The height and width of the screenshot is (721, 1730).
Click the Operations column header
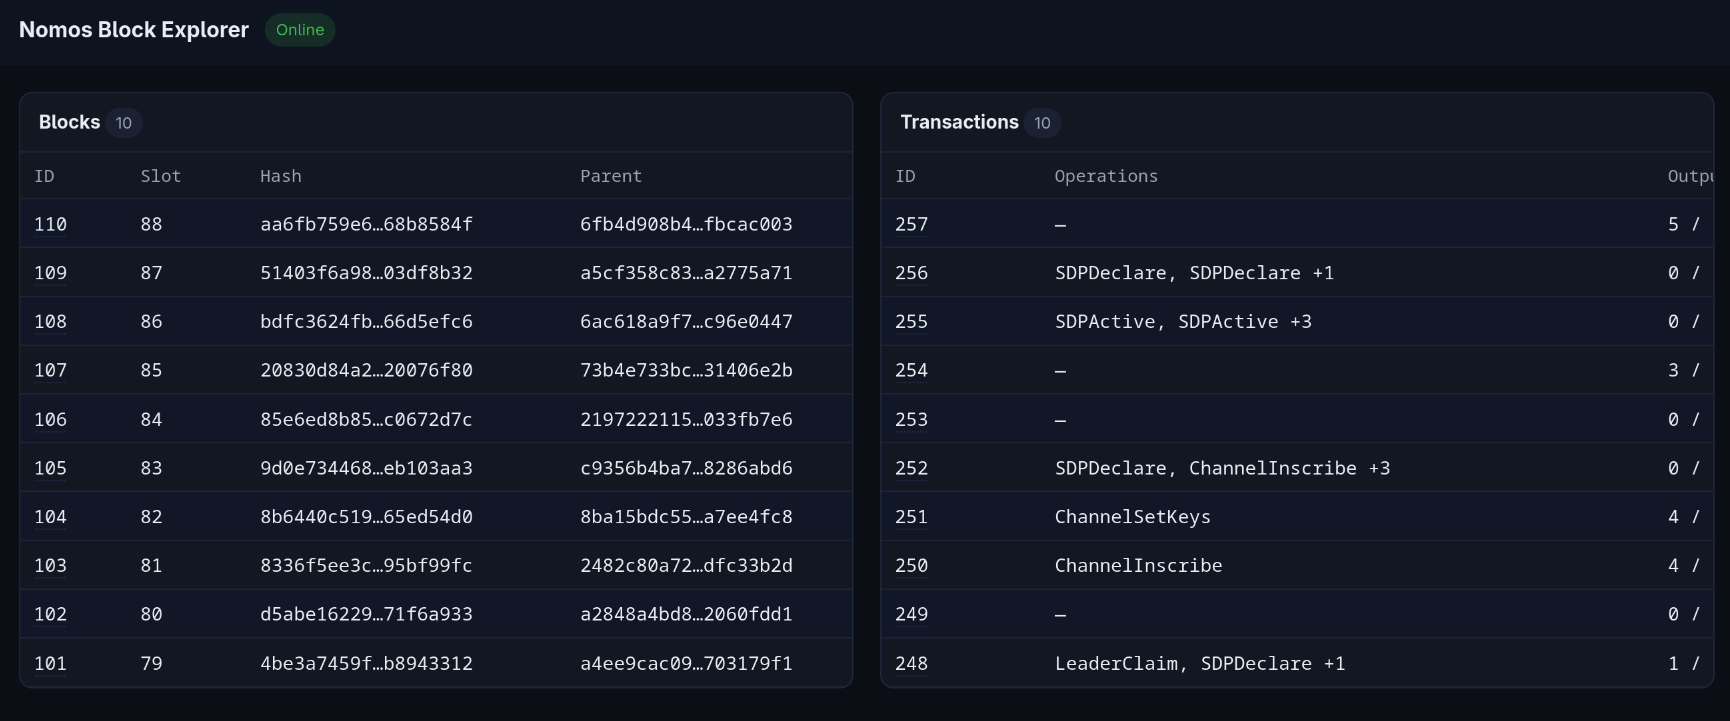tap(1106, 176)
